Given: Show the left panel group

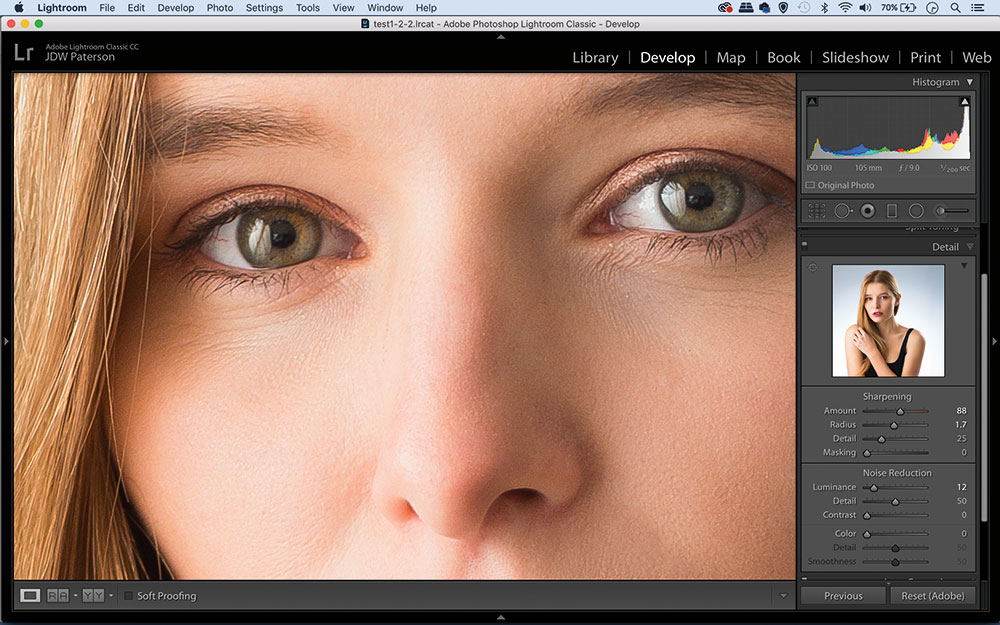Looking at the screenshot, I should [x=6, y=342].
